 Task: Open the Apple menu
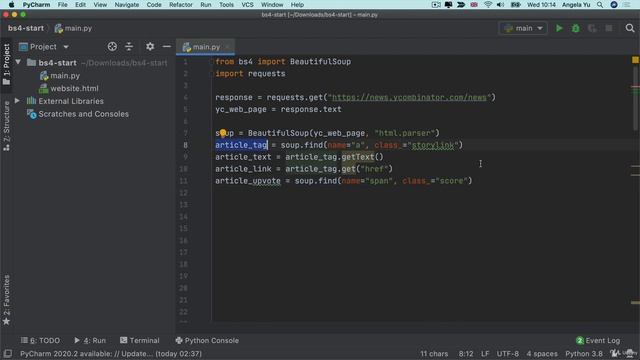(11, 4)
